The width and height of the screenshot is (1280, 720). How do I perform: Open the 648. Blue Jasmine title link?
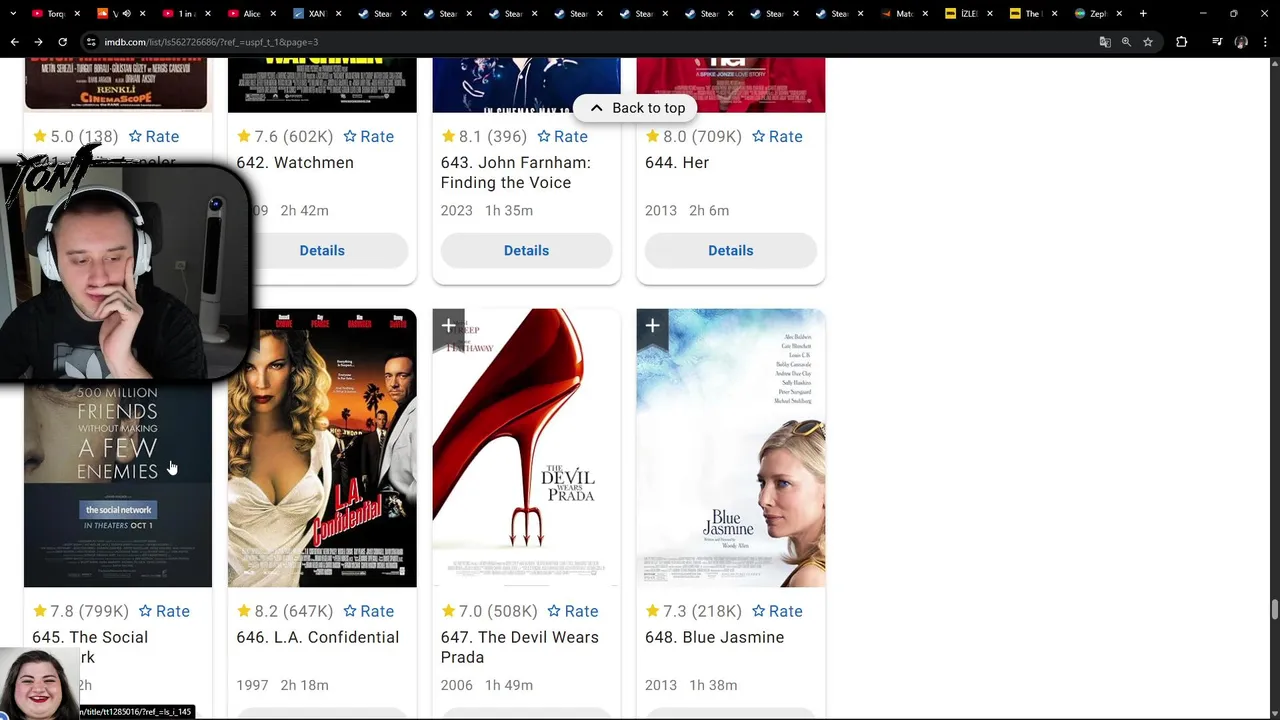tap(714, 637)
